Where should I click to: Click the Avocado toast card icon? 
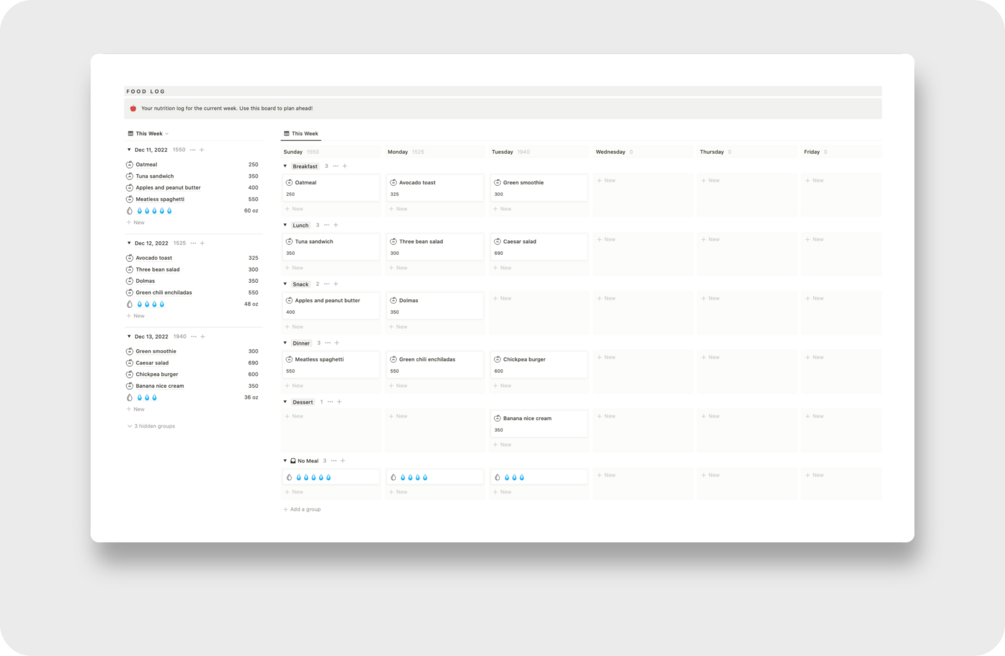[394, 183]
